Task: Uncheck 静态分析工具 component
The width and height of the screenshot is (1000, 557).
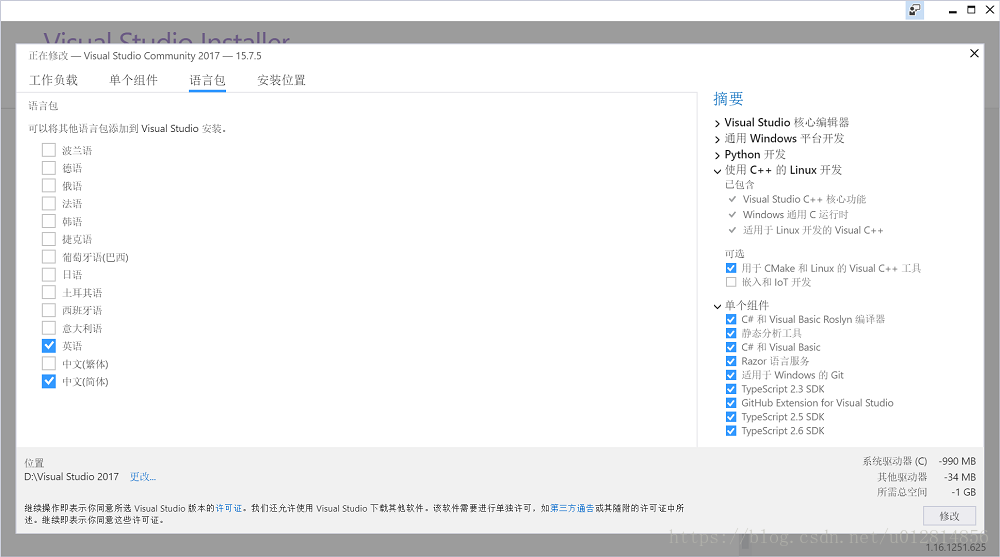Action: [731, 333]
